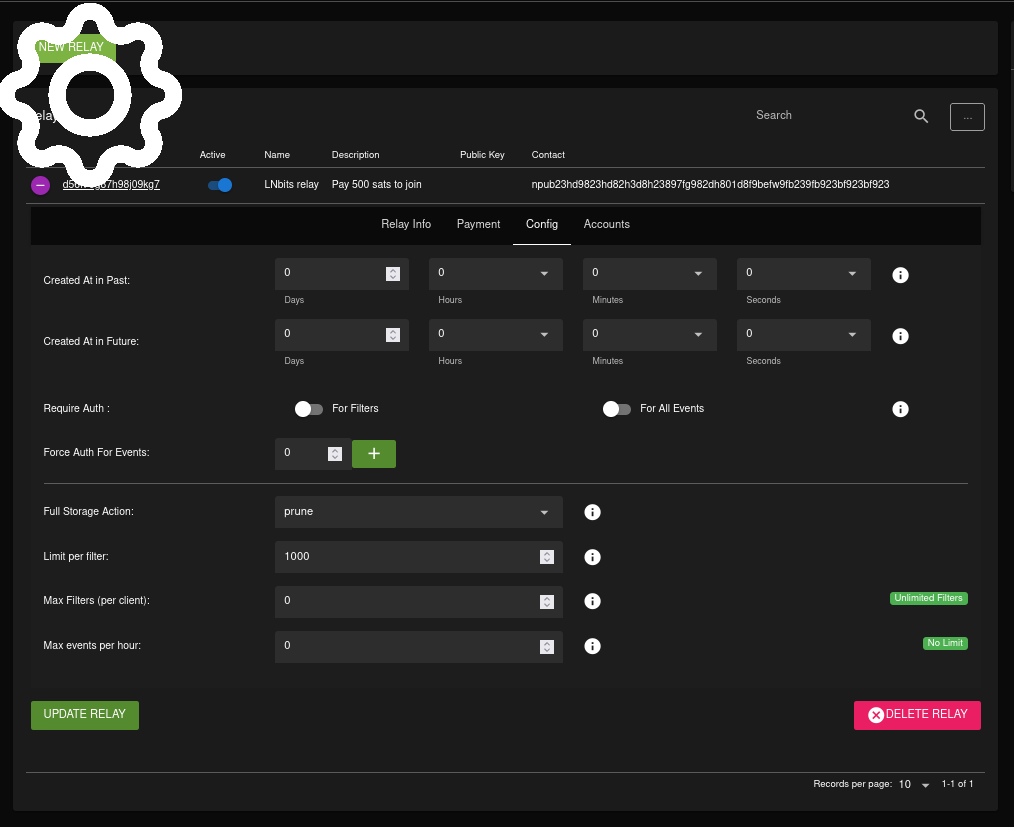Click info icon for Max events per hour

tap(592, 646)
